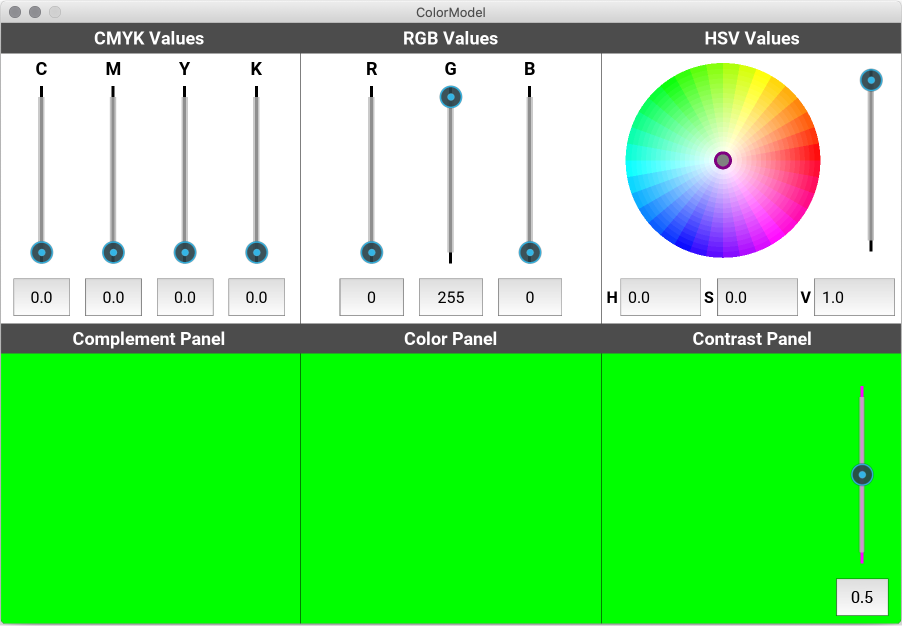This screenshot has height=626, width=902.
Task: Click the G value field showing 255
Action: tap(450, 297)
